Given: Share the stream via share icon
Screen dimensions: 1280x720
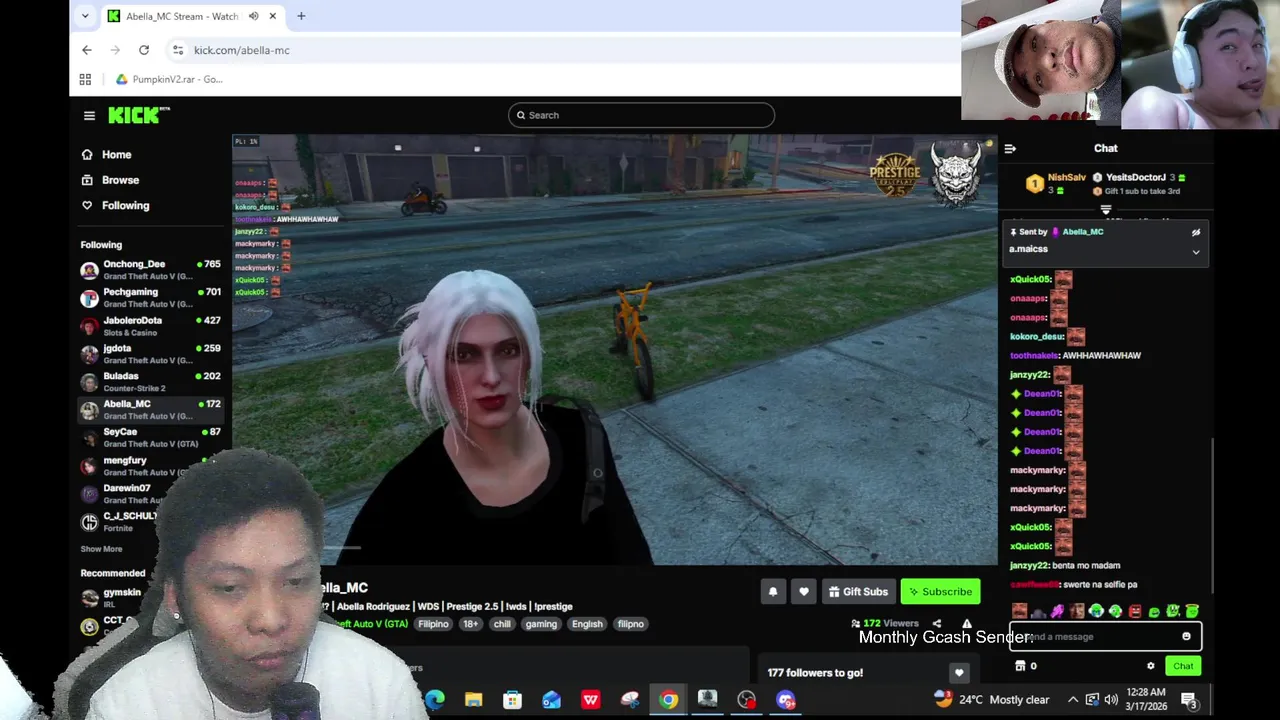Looking at the screenshot, I should [937, 624].
